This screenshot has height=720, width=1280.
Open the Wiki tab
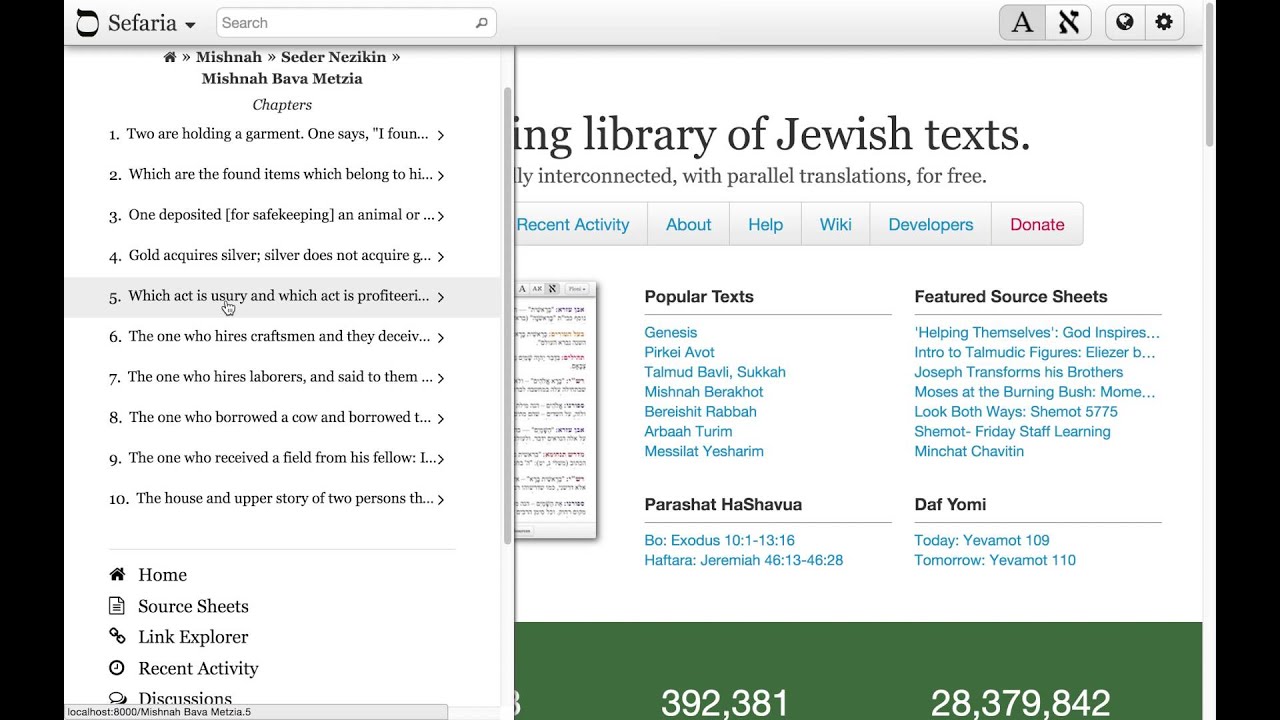click(x=836, y=225)
